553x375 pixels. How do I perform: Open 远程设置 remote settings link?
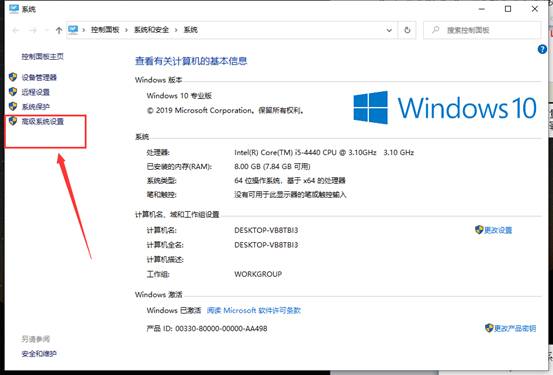pyautogui.click(x=36, y=92)
